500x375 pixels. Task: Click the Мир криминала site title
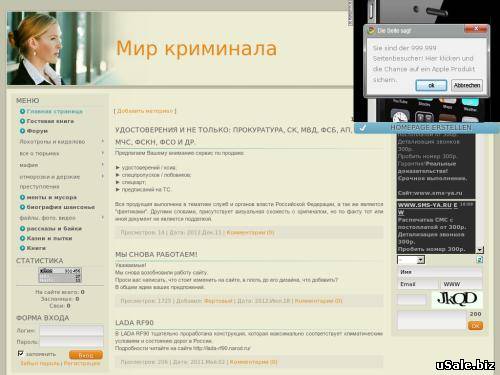[196, 48]
